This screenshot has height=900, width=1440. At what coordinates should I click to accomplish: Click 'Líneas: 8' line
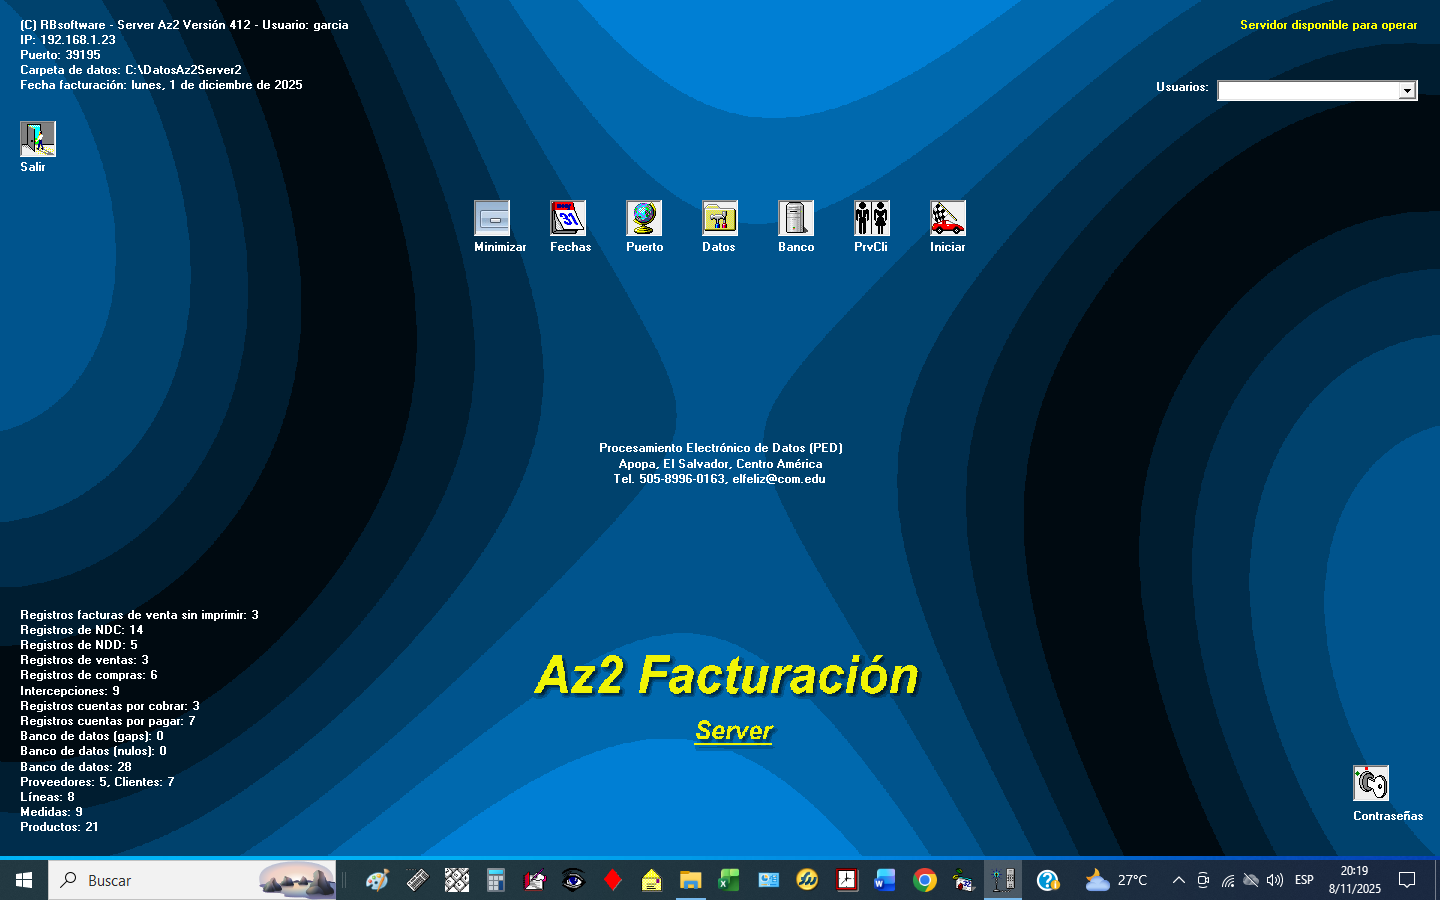click(x=47, y=797)
